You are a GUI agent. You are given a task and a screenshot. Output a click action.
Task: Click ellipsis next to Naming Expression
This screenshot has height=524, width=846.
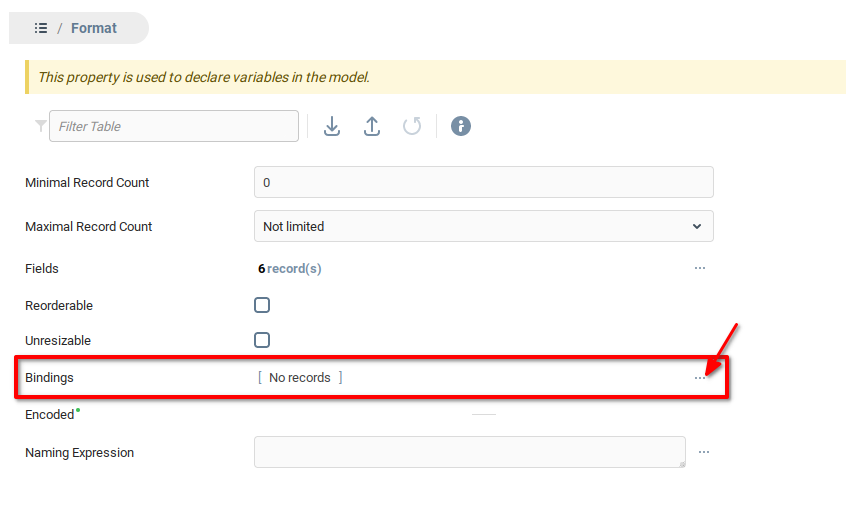704,452
